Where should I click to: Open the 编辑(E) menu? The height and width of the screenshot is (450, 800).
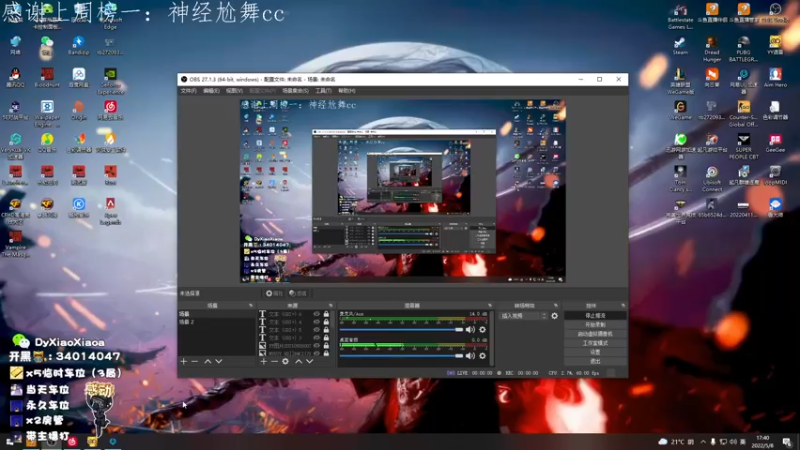(211, 91)
